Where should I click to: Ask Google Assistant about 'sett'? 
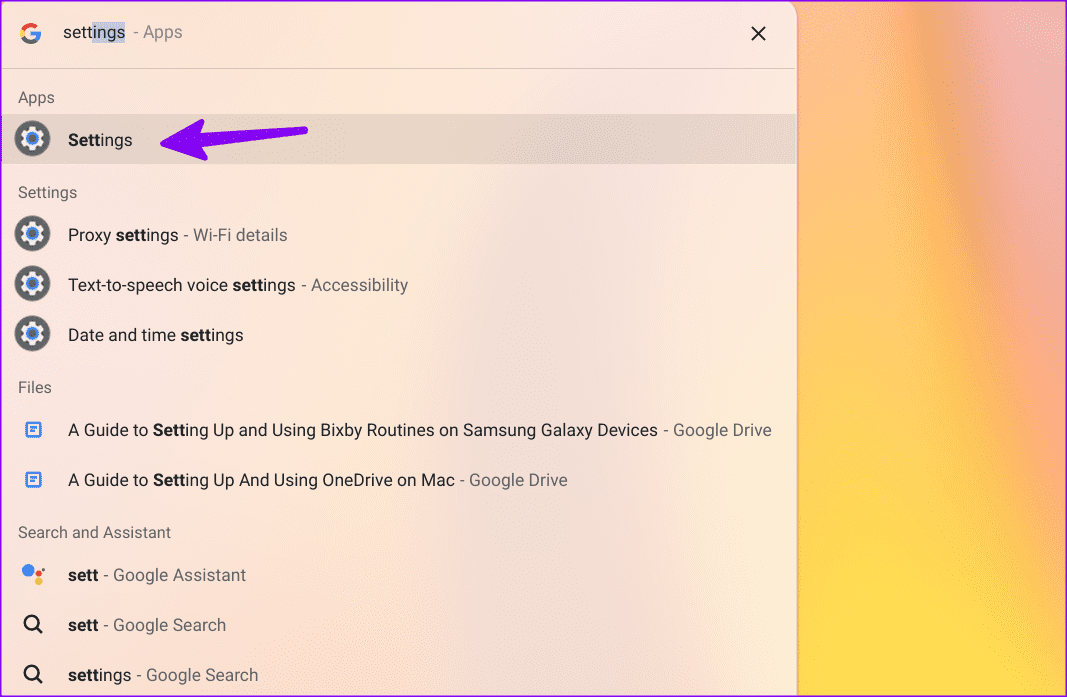398,575
